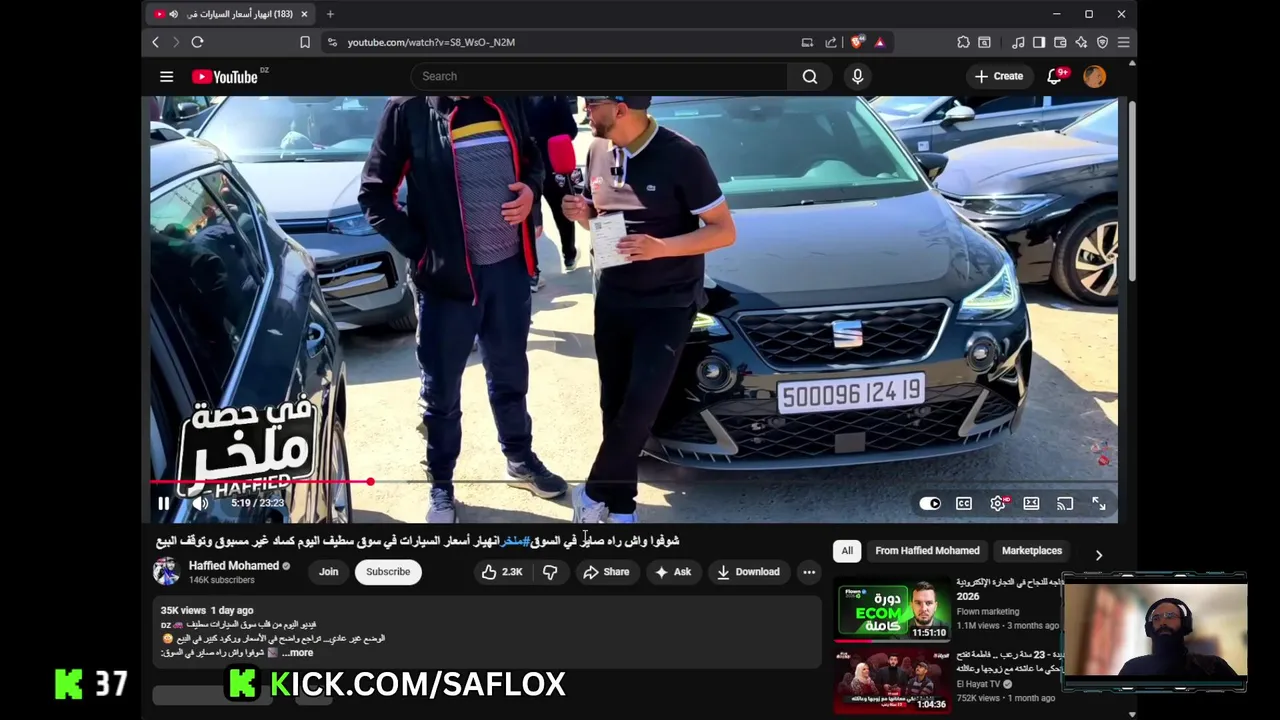Switch to theater mode
Screen dimensions: 1280x720
coord(1031,503)
